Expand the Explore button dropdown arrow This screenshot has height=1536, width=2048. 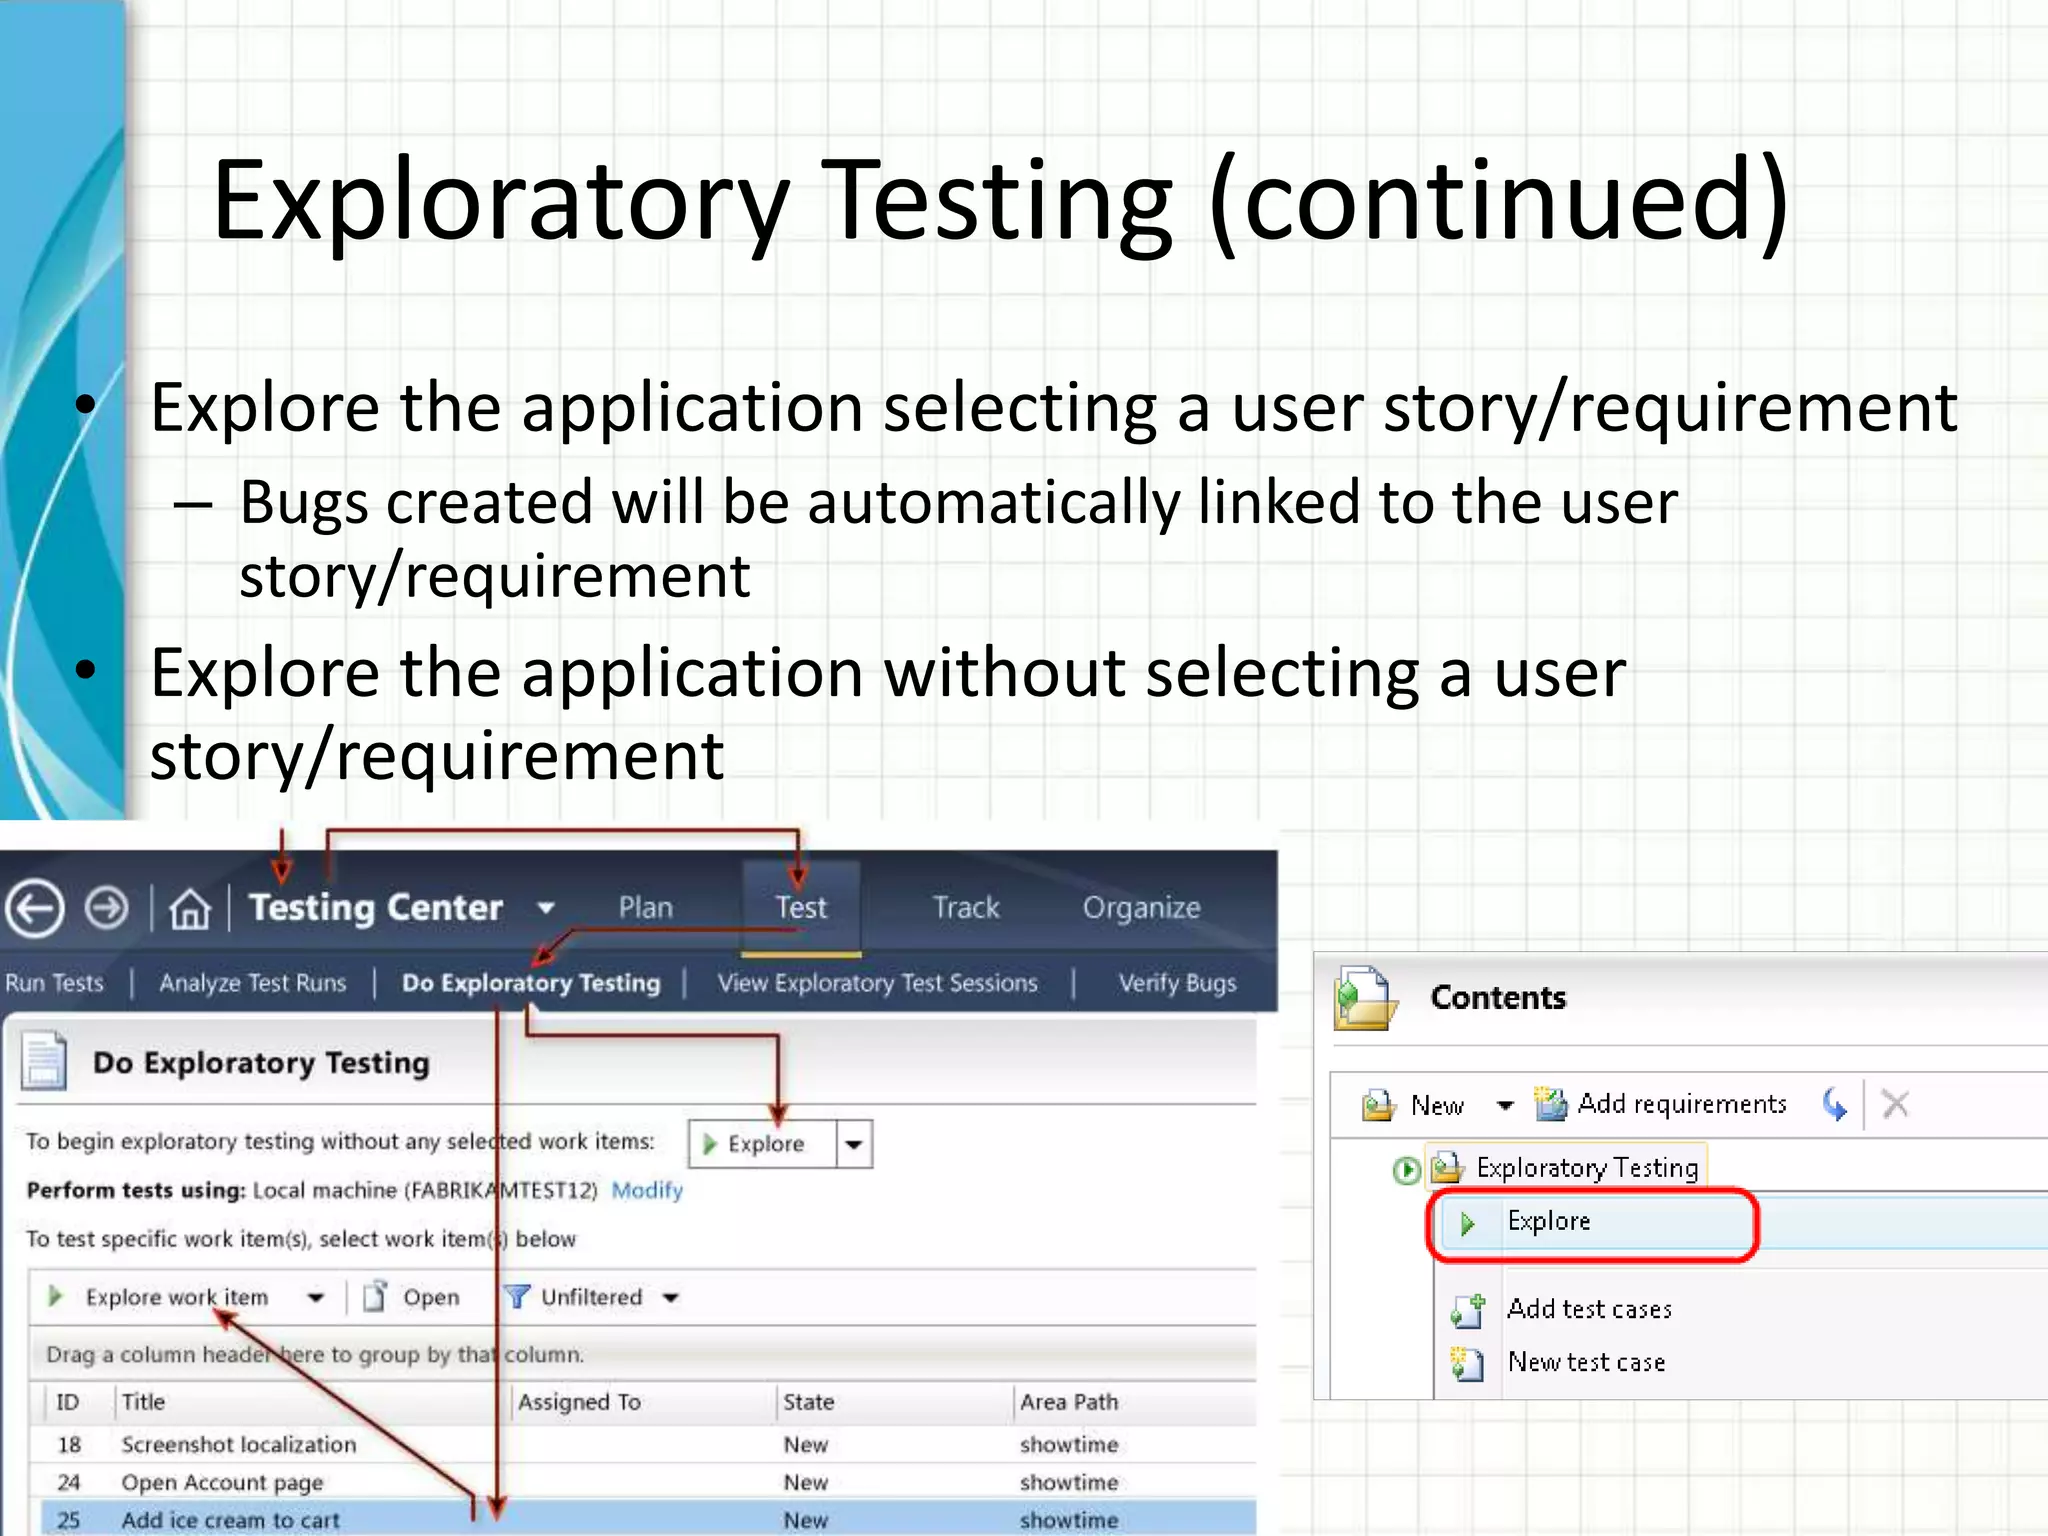[x=854, y=1144]
